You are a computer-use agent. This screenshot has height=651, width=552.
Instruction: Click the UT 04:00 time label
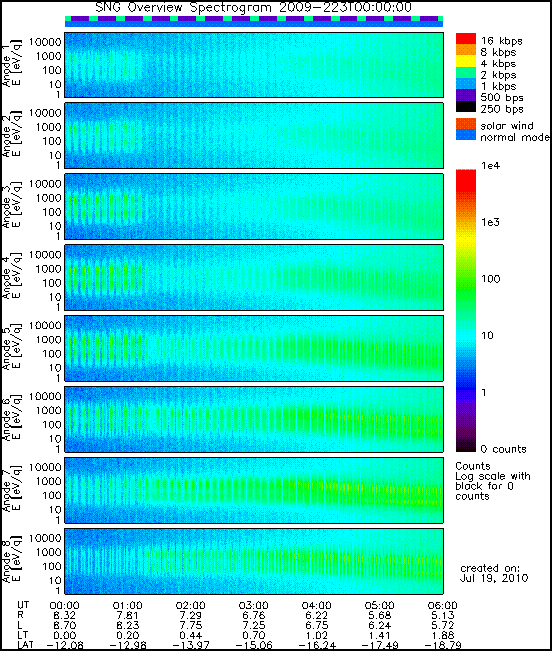tap(317, 606)
